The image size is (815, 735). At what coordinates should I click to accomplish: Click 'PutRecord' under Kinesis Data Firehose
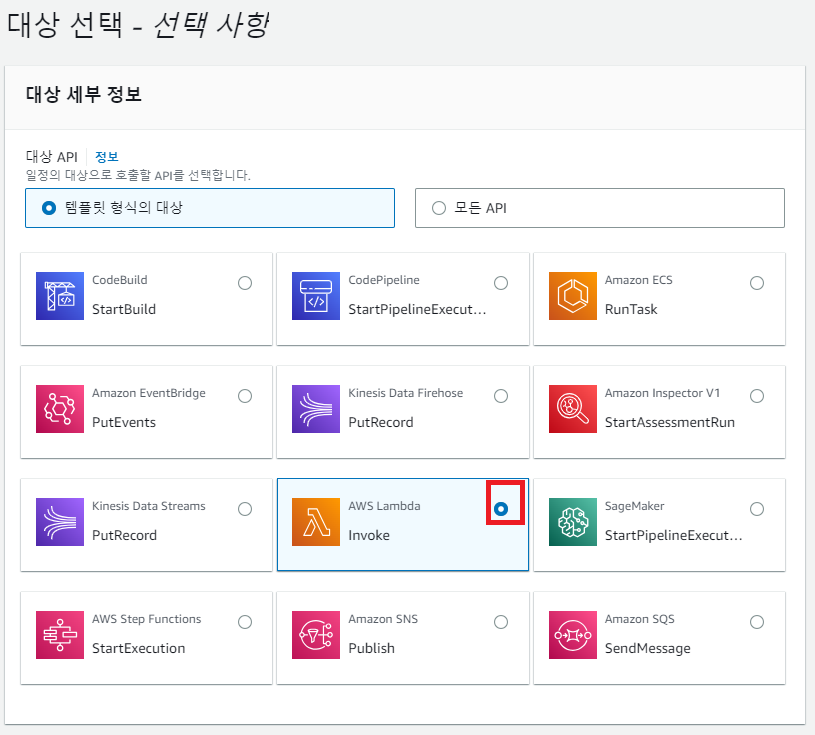coord(380,422)
